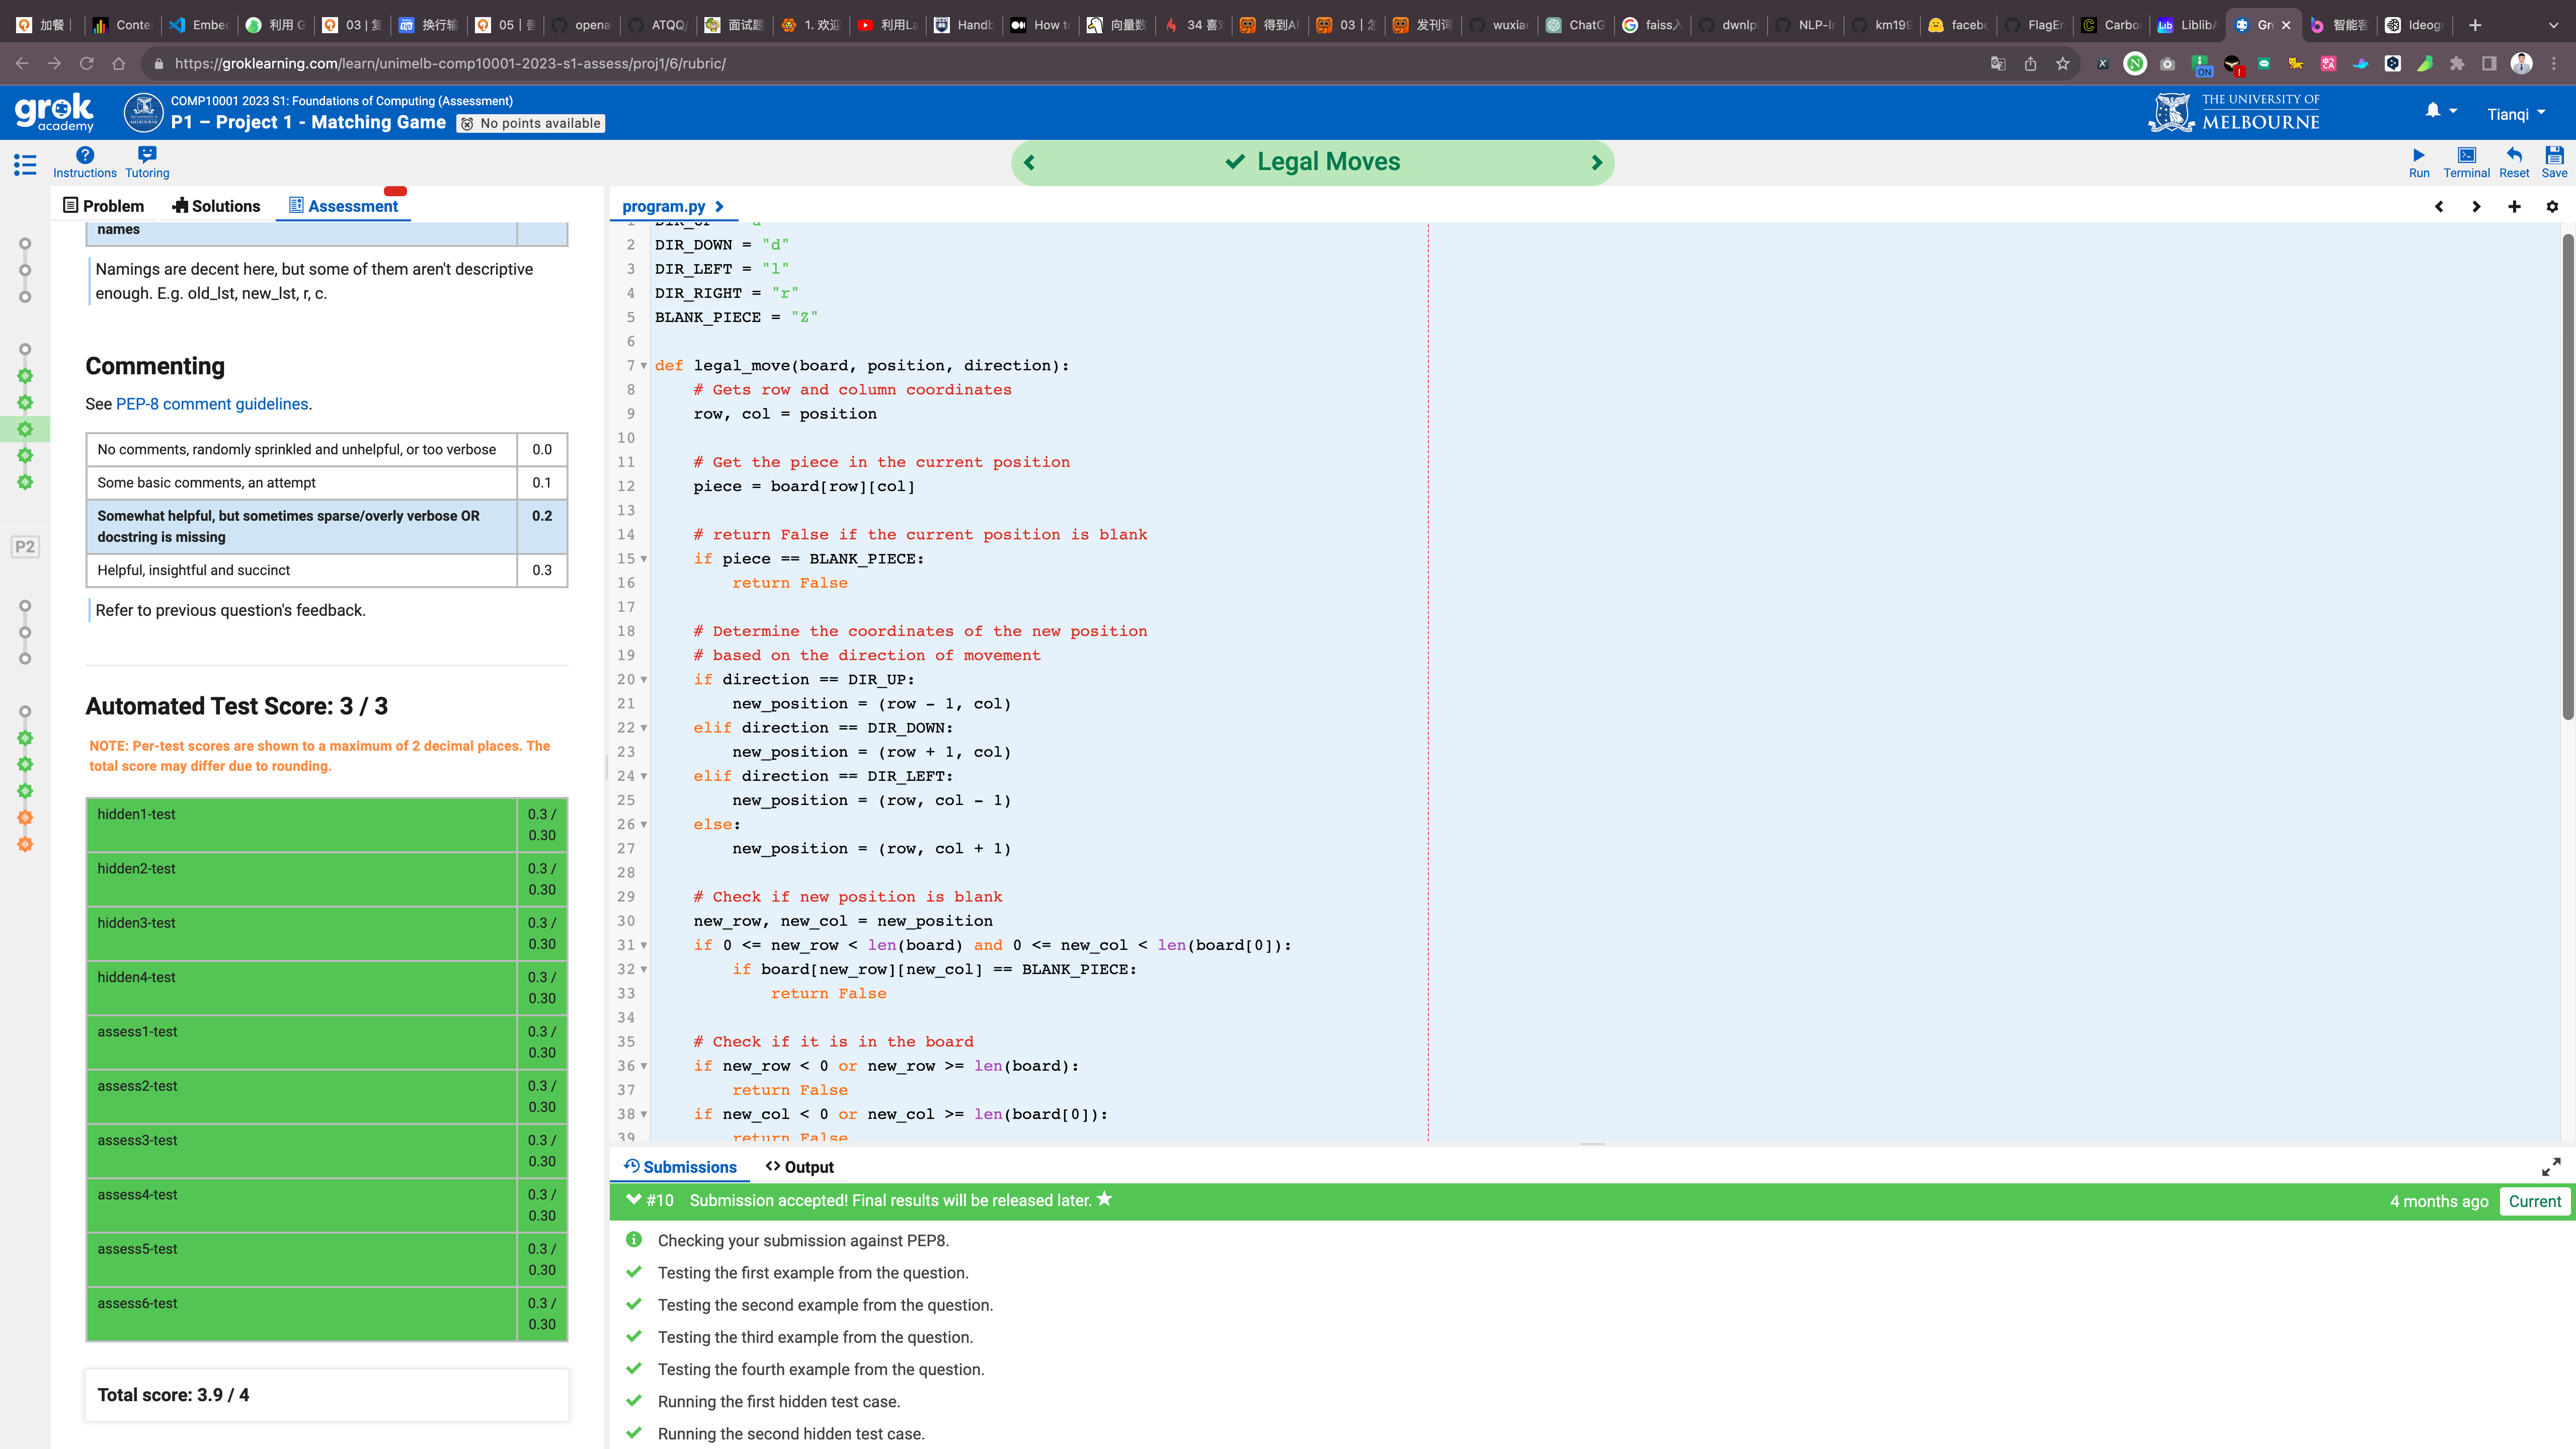Bookmark this page with the star
Viewport: 2576px width, 1449px height.
(x=2062, y=64)
